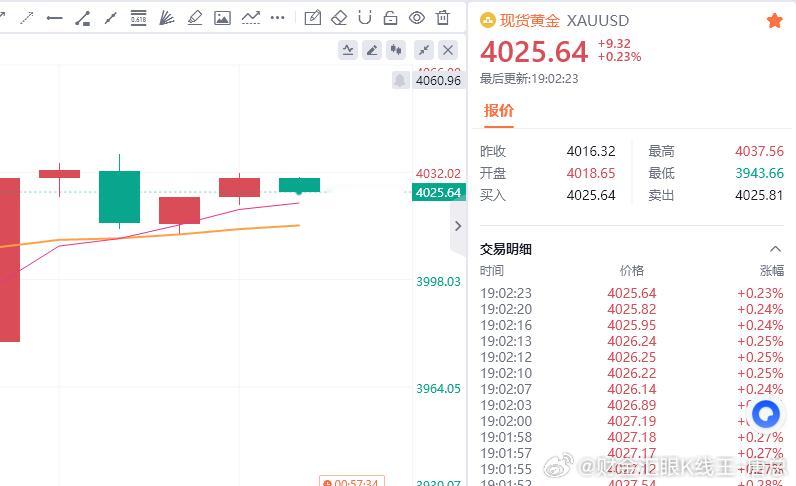
Task: Select the dashed arrow line tool
Action: pos(26,18)
